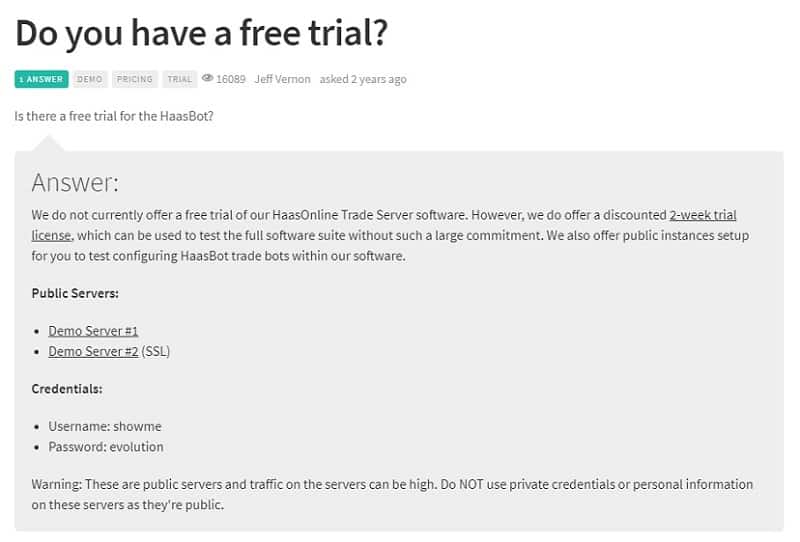Click the views eye icon

(207, 78)
